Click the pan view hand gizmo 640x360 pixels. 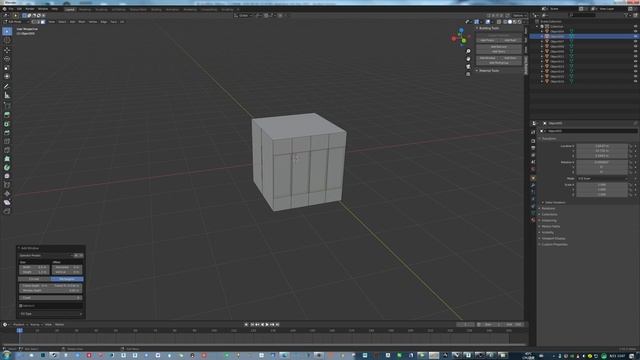[x=468, y=59]
